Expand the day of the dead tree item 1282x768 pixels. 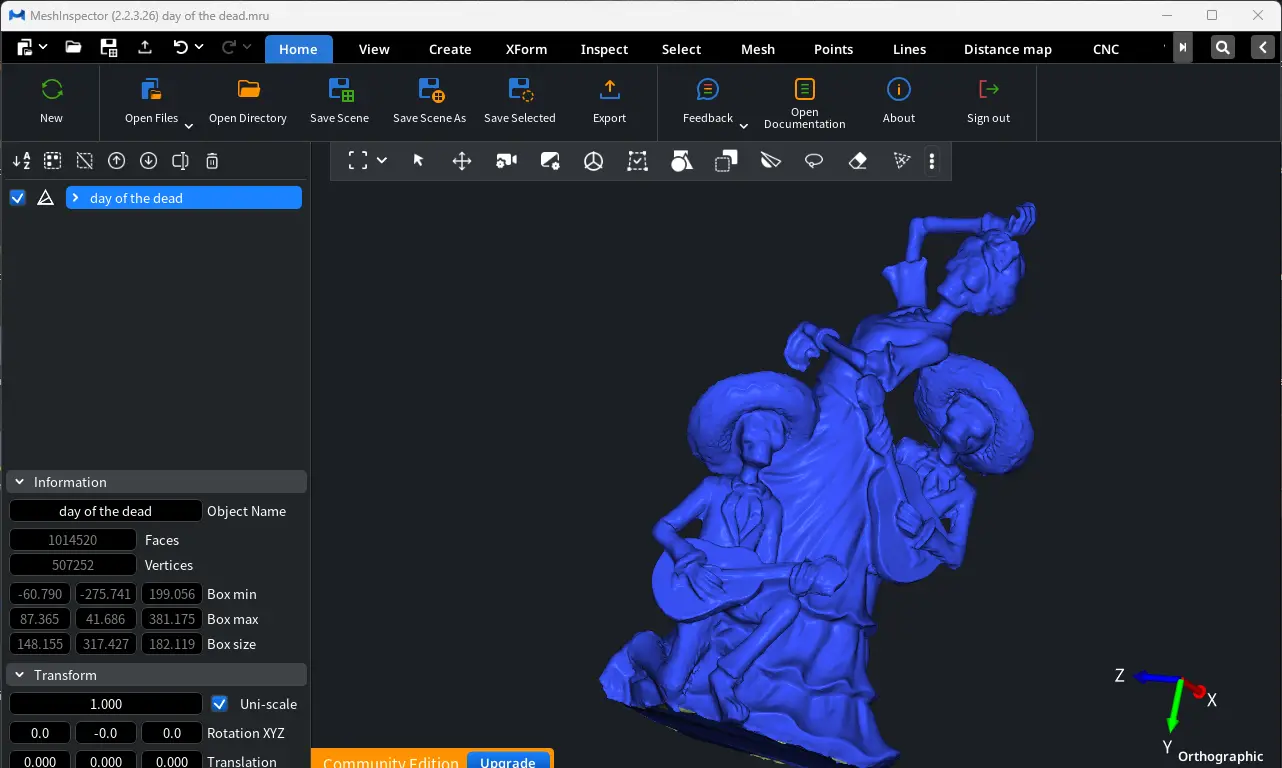click(x=75, y=198)
